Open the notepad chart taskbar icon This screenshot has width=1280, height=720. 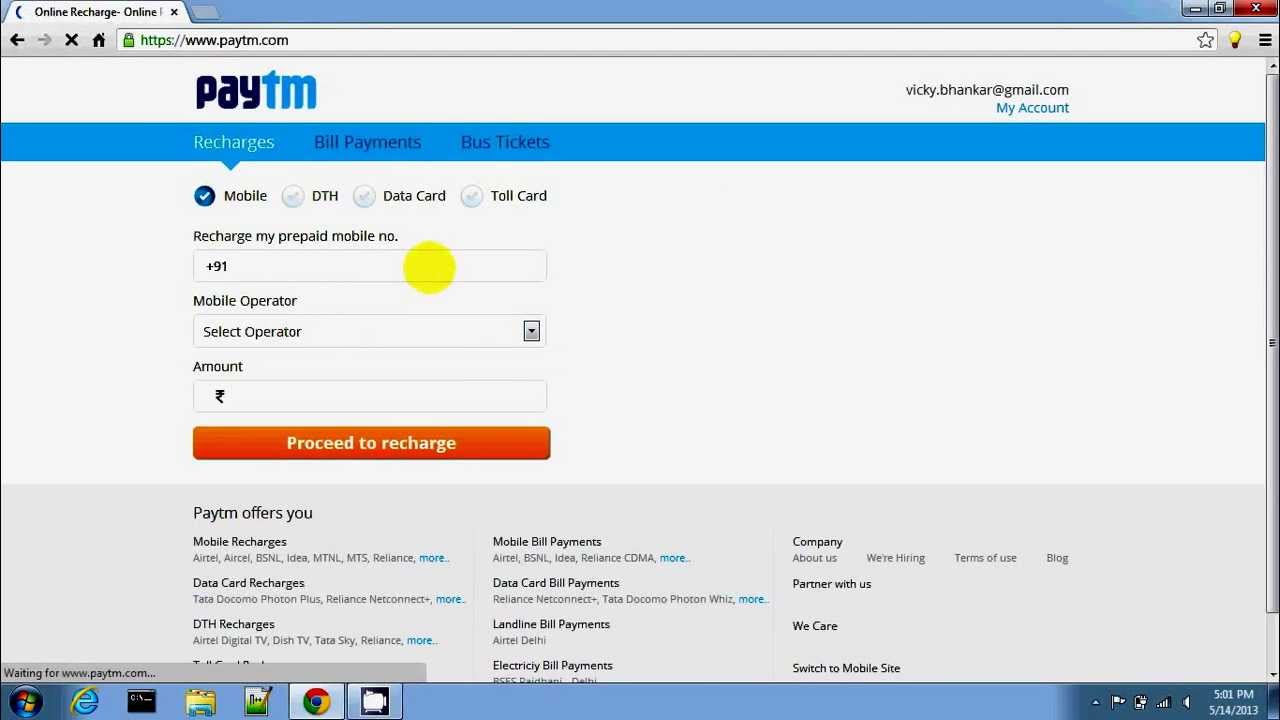pos(258,702)
